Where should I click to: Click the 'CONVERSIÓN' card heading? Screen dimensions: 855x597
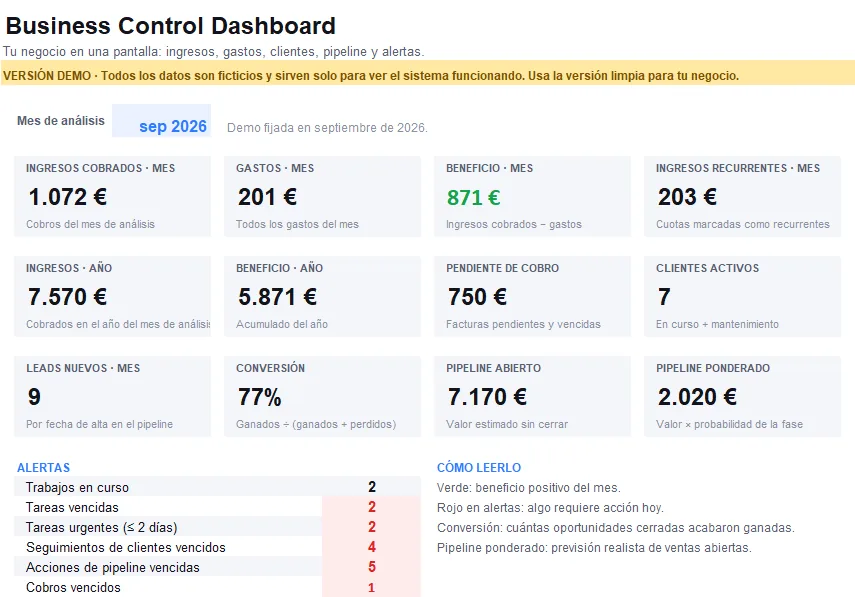pyautogui.click(x=270, y=368)
